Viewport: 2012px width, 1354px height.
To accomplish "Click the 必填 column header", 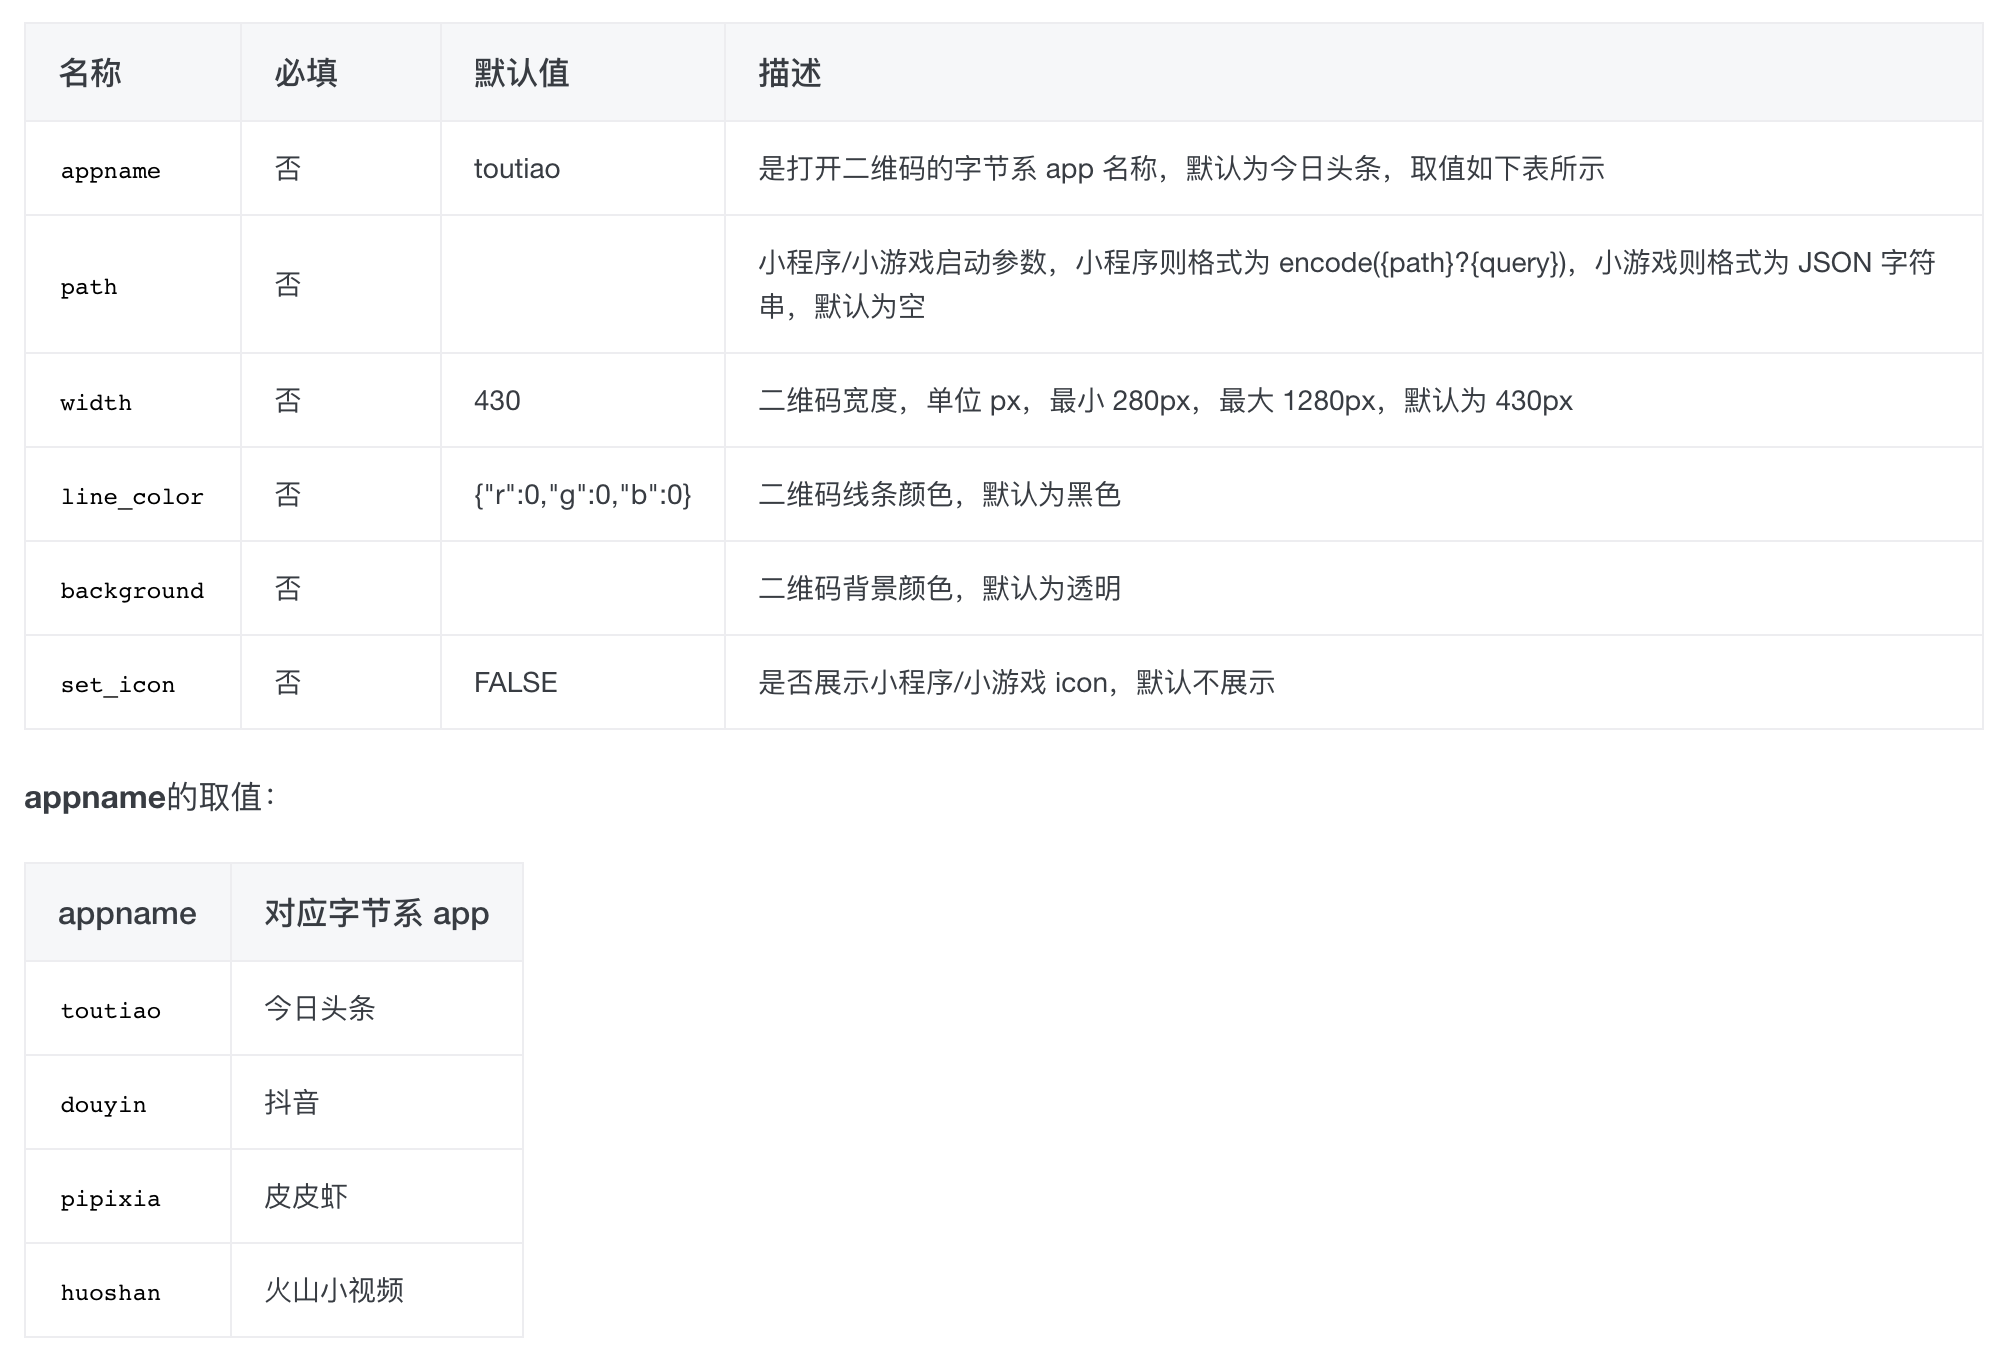I will click(x=306, y=73).
